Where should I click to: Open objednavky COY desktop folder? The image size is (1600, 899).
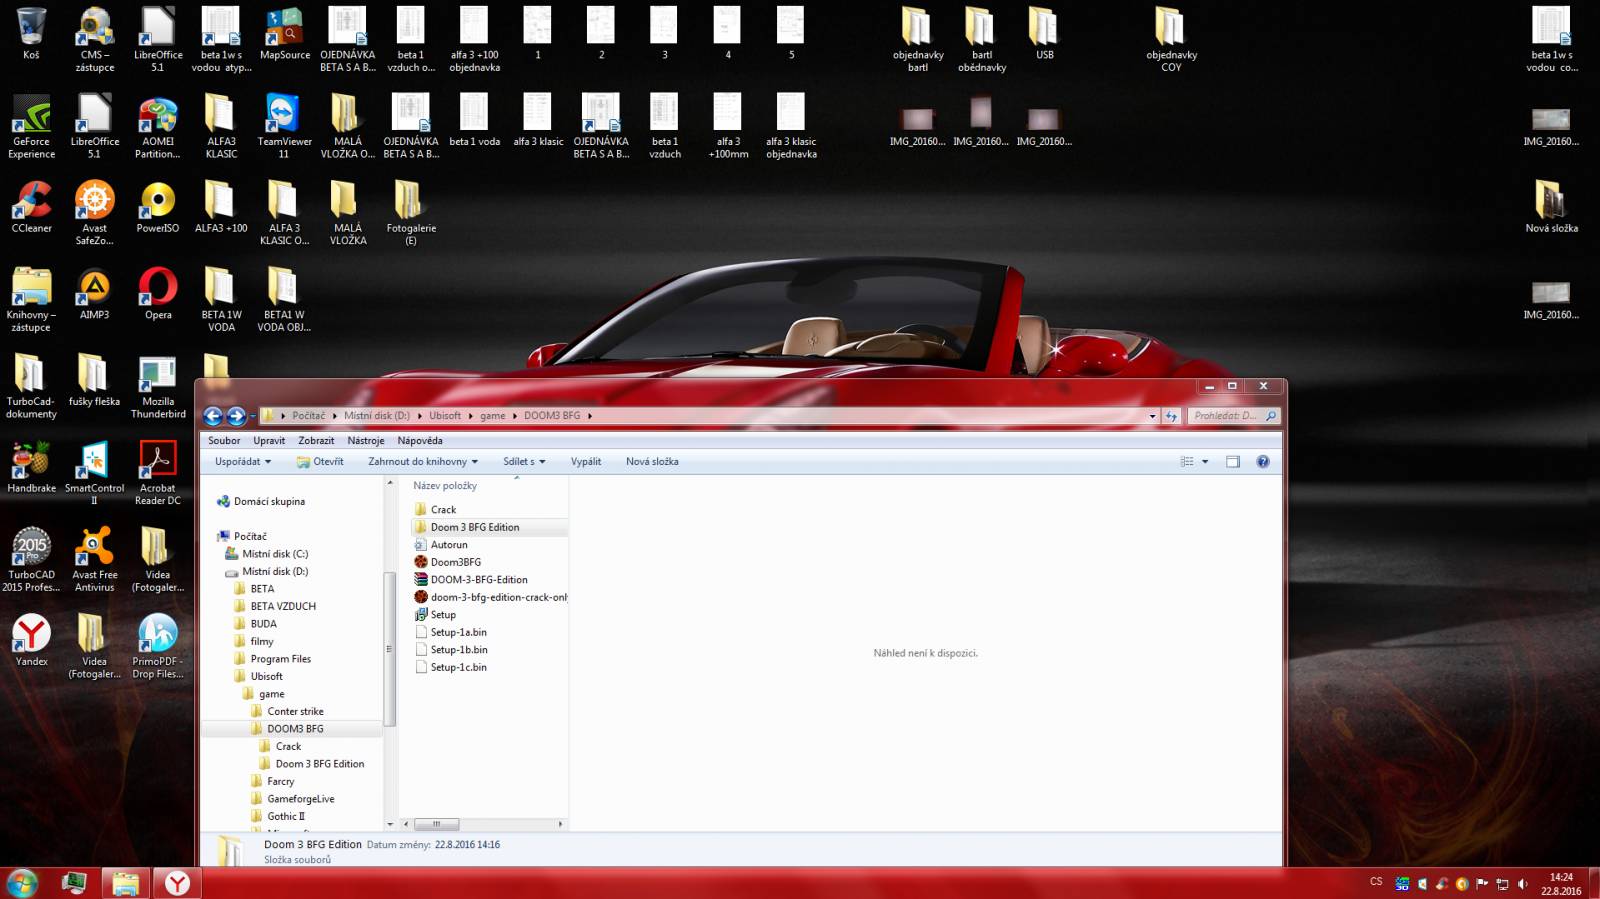pos(1171,40)
